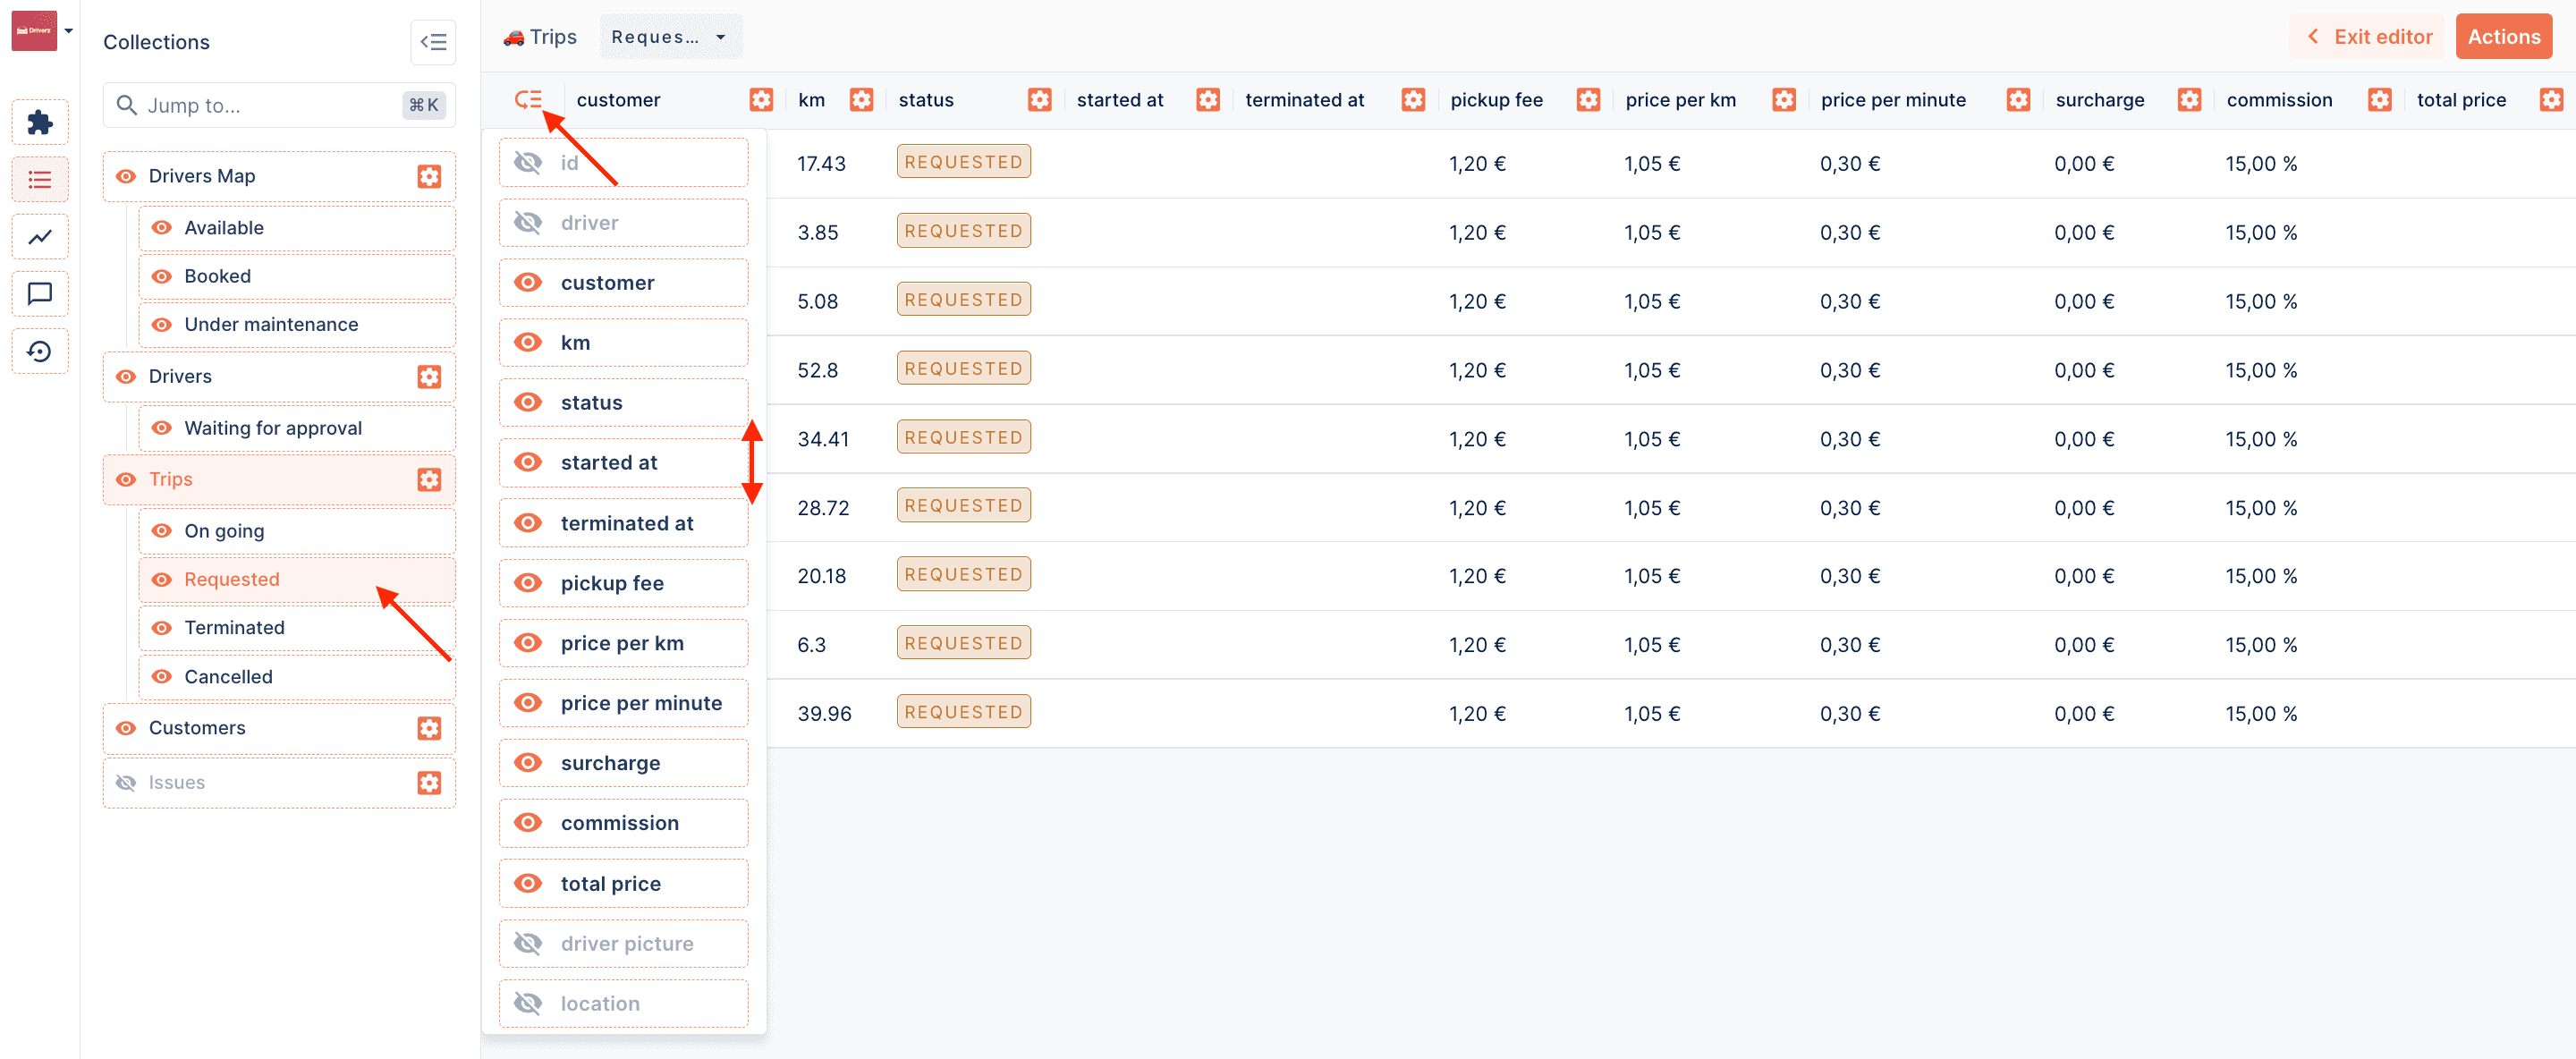The width and height of the screenshot is (2576, 1059).
Task: Open settings gear for Customers collection
Action: click(x=429, y=728)
